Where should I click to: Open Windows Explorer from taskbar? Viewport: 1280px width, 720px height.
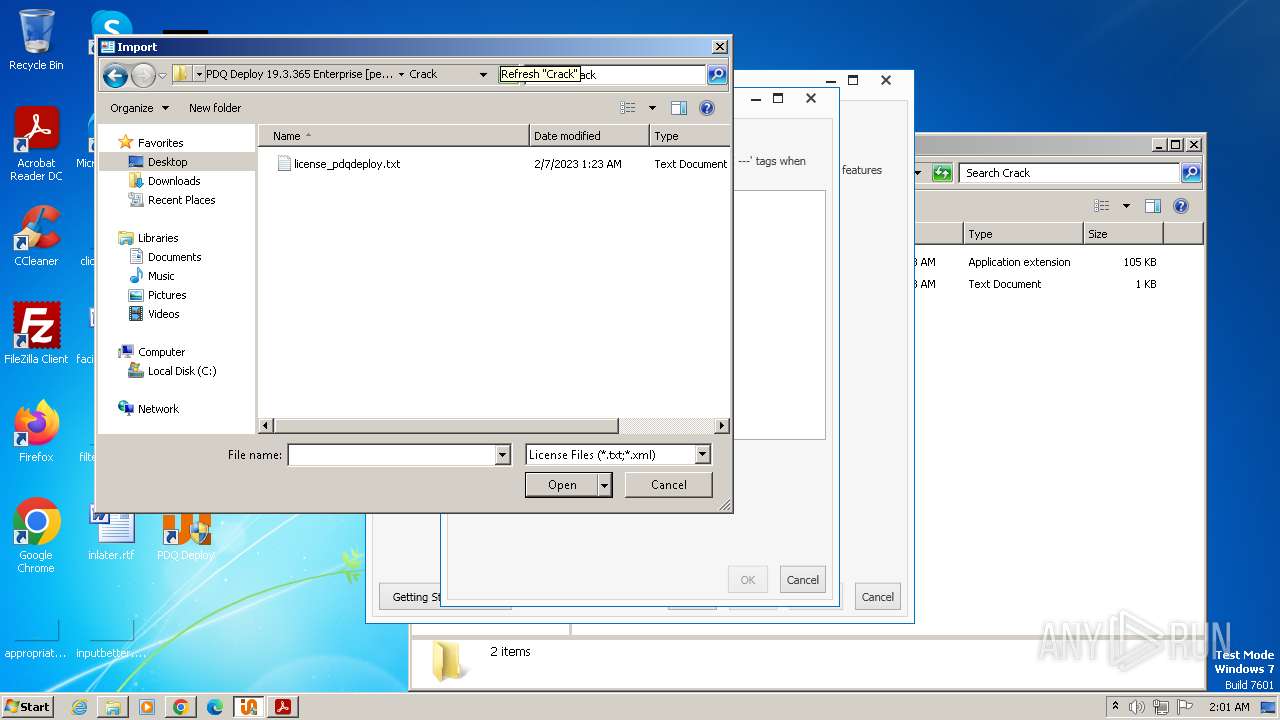(113, 707)
